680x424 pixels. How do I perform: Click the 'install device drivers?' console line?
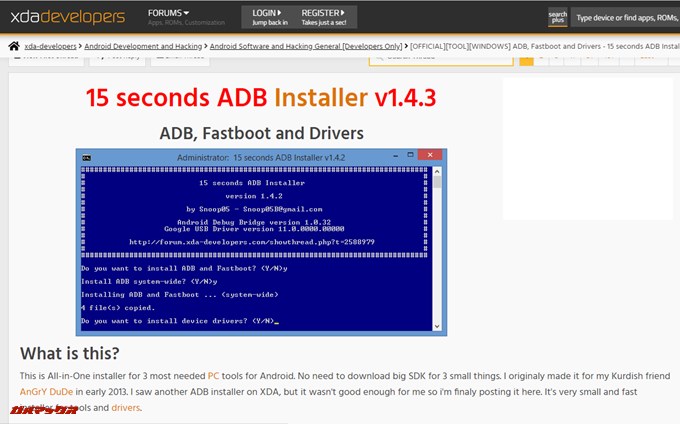tap(178, 321)
